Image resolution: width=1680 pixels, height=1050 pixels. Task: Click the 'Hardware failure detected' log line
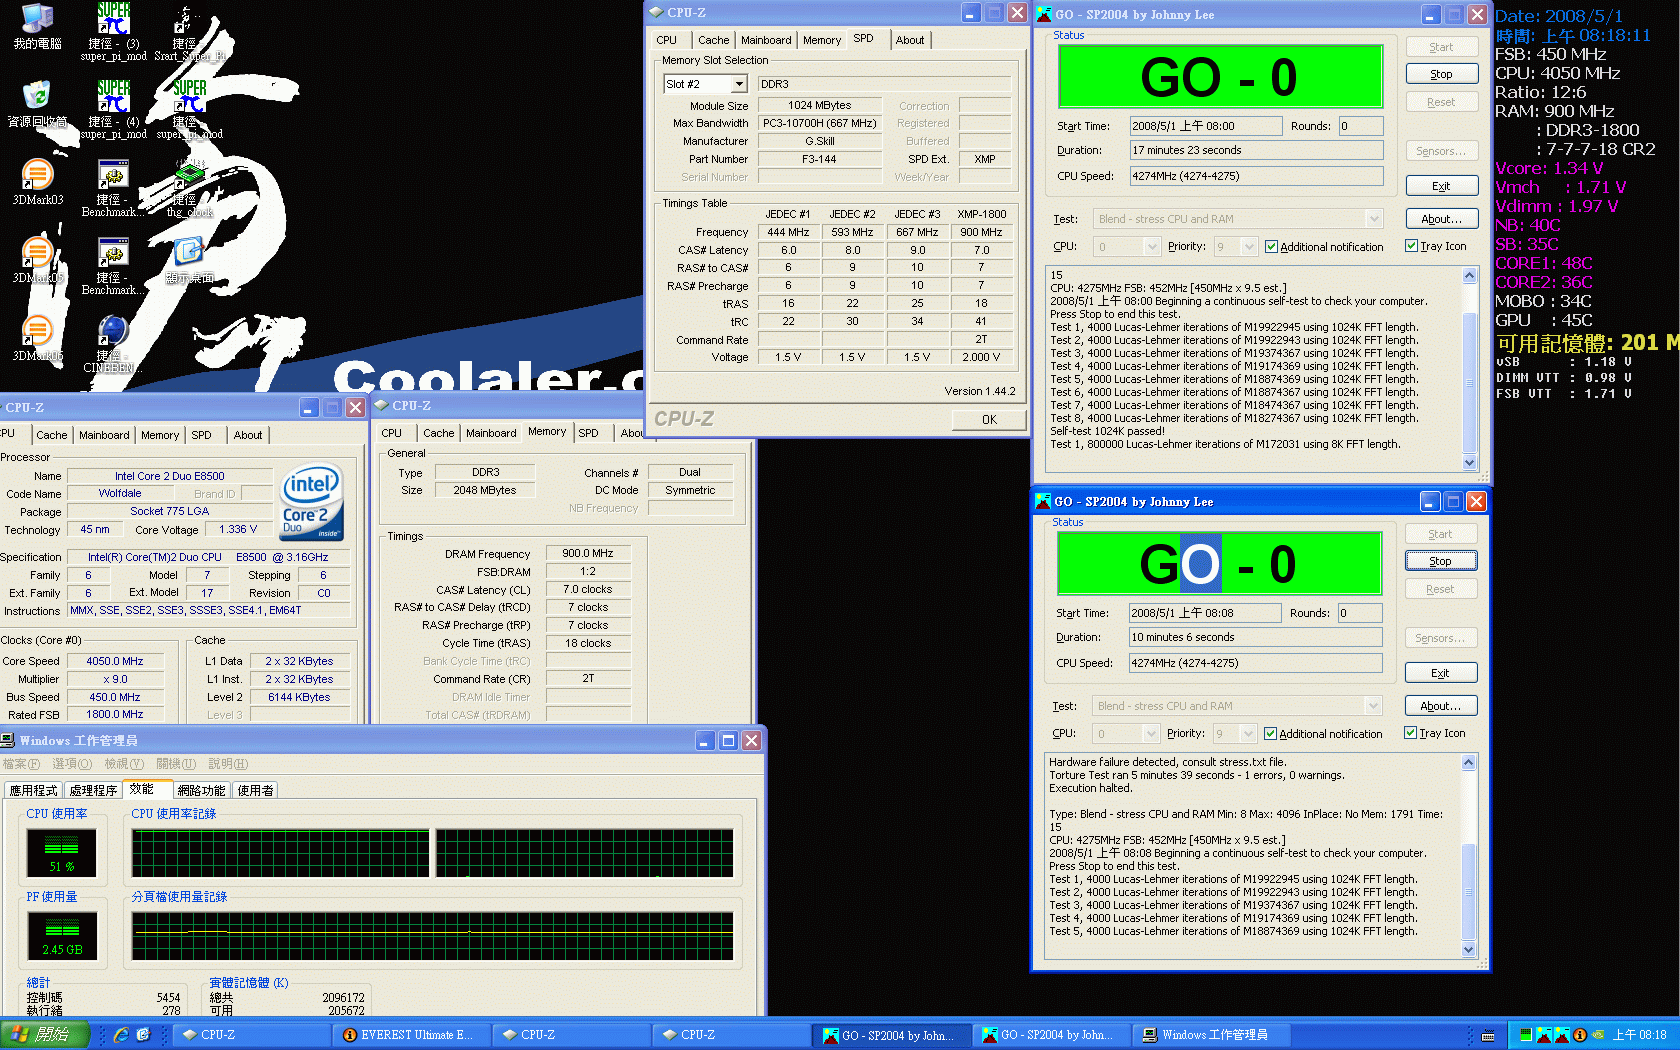(x=1167, y=762)
